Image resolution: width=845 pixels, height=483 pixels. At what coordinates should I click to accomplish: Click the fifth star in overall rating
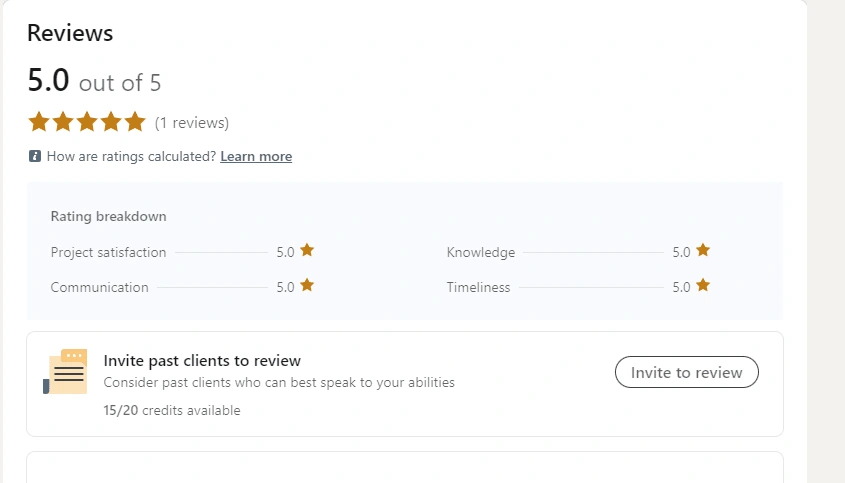(x=135, y=122)
